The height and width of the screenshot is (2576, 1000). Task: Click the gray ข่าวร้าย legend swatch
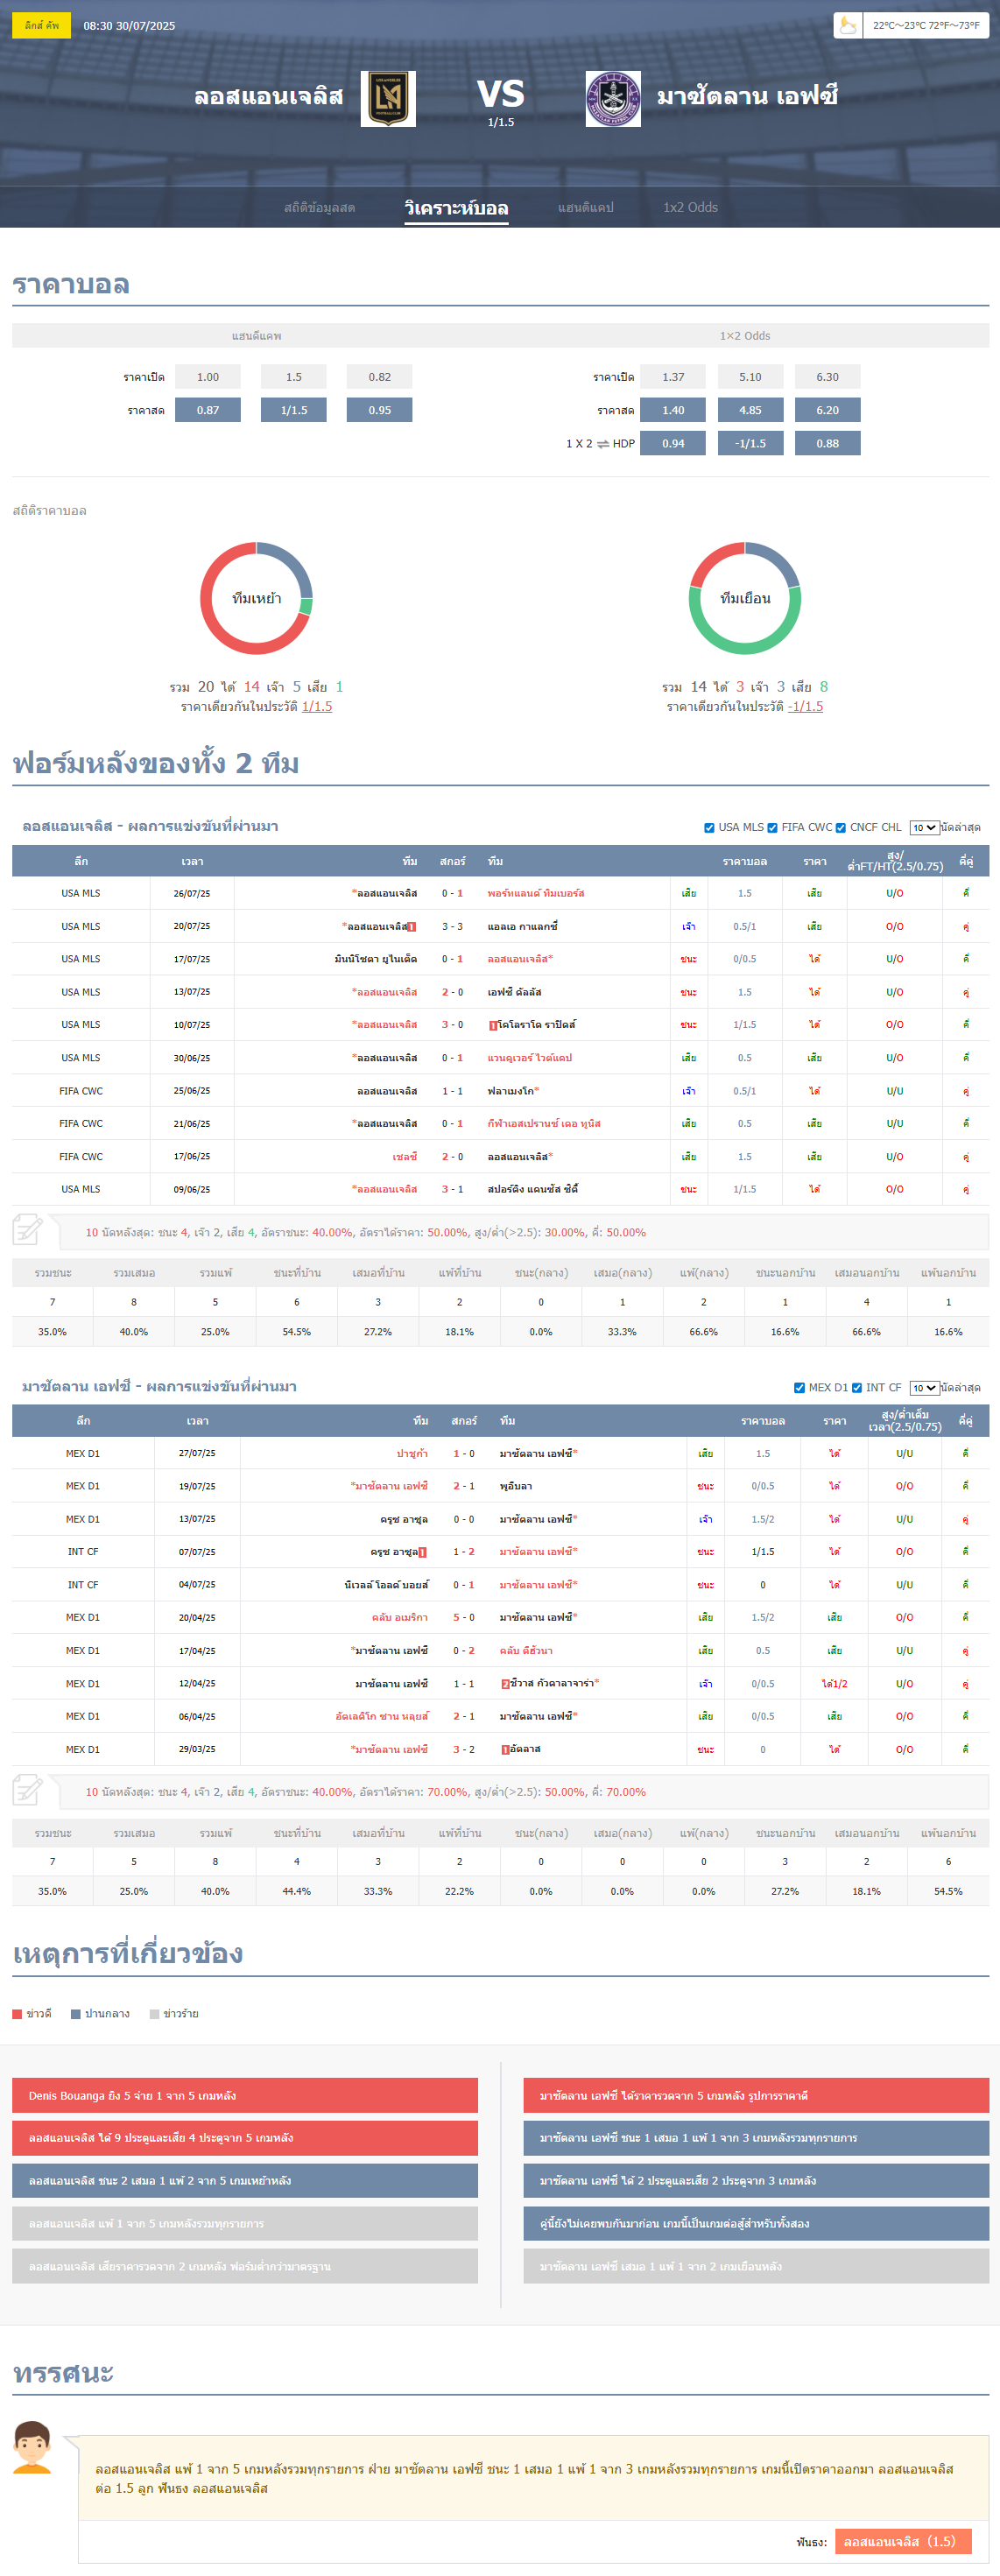pos(154,2014)
